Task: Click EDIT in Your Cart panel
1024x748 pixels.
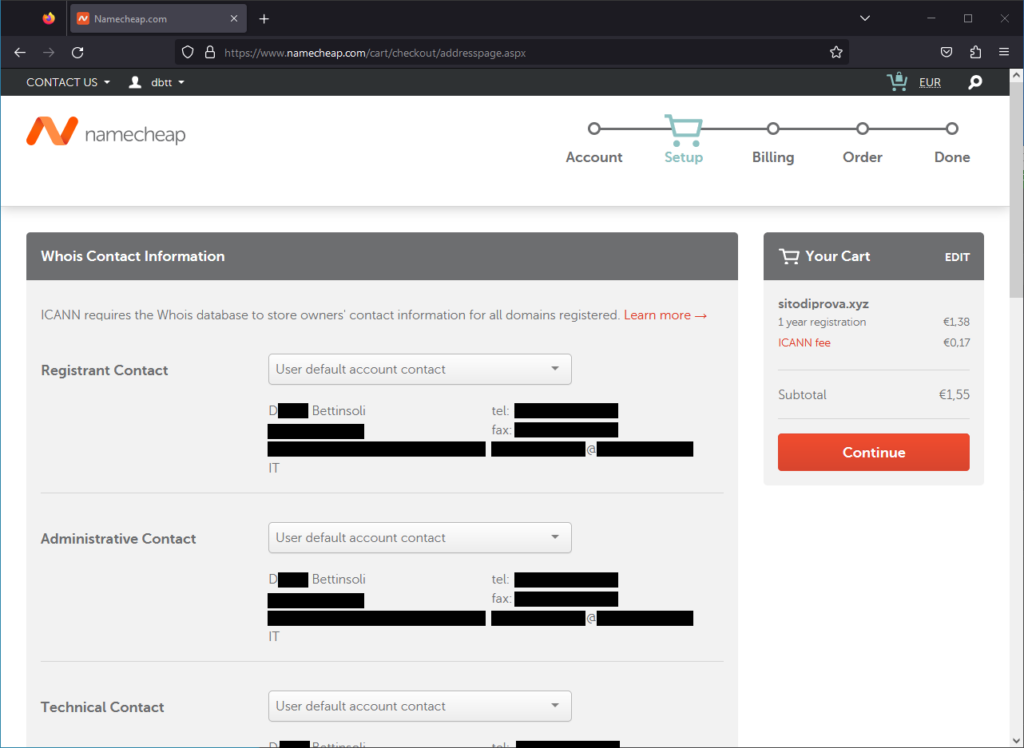Action: pos(957,257)
